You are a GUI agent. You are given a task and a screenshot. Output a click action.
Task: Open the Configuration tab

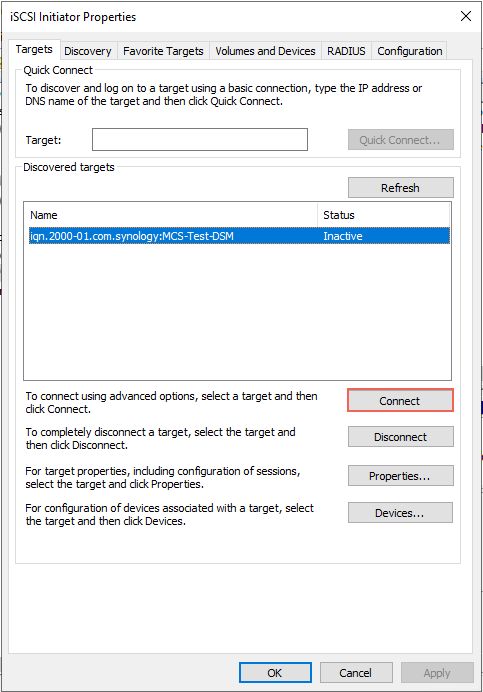(x=410, y=51)
